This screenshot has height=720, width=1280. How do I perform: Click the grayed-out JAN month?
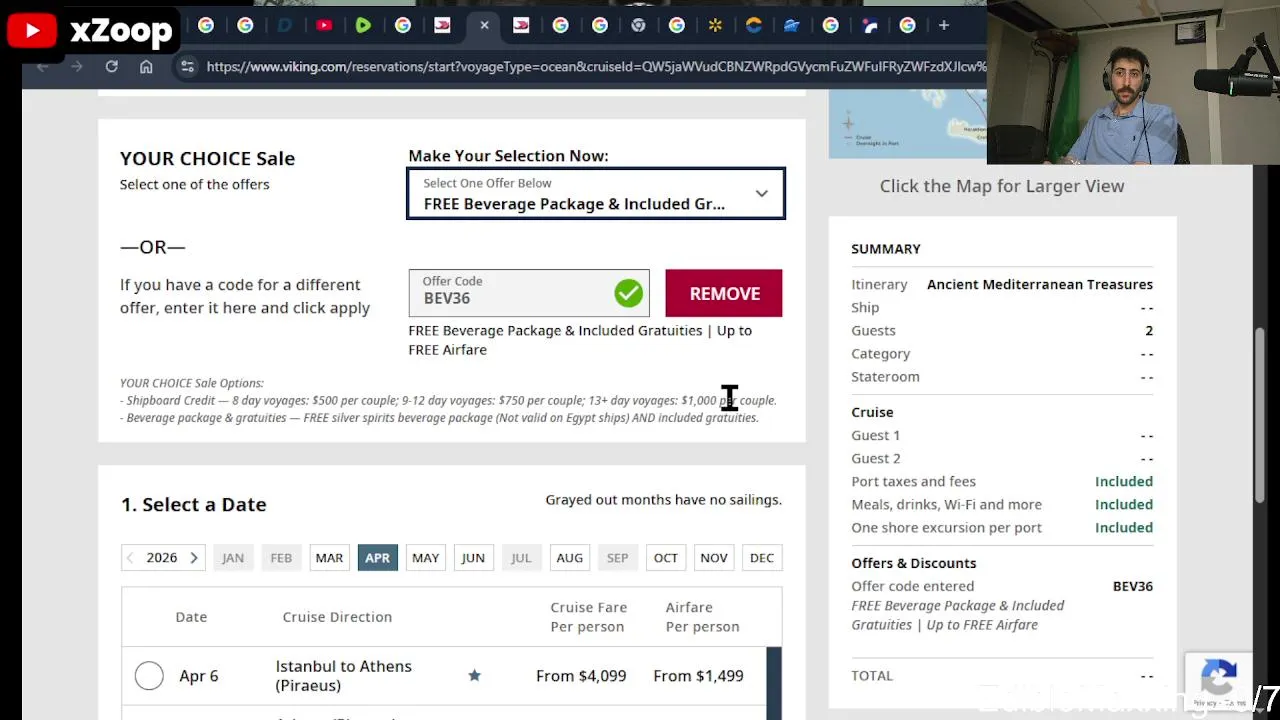click(x=233, y=558)
